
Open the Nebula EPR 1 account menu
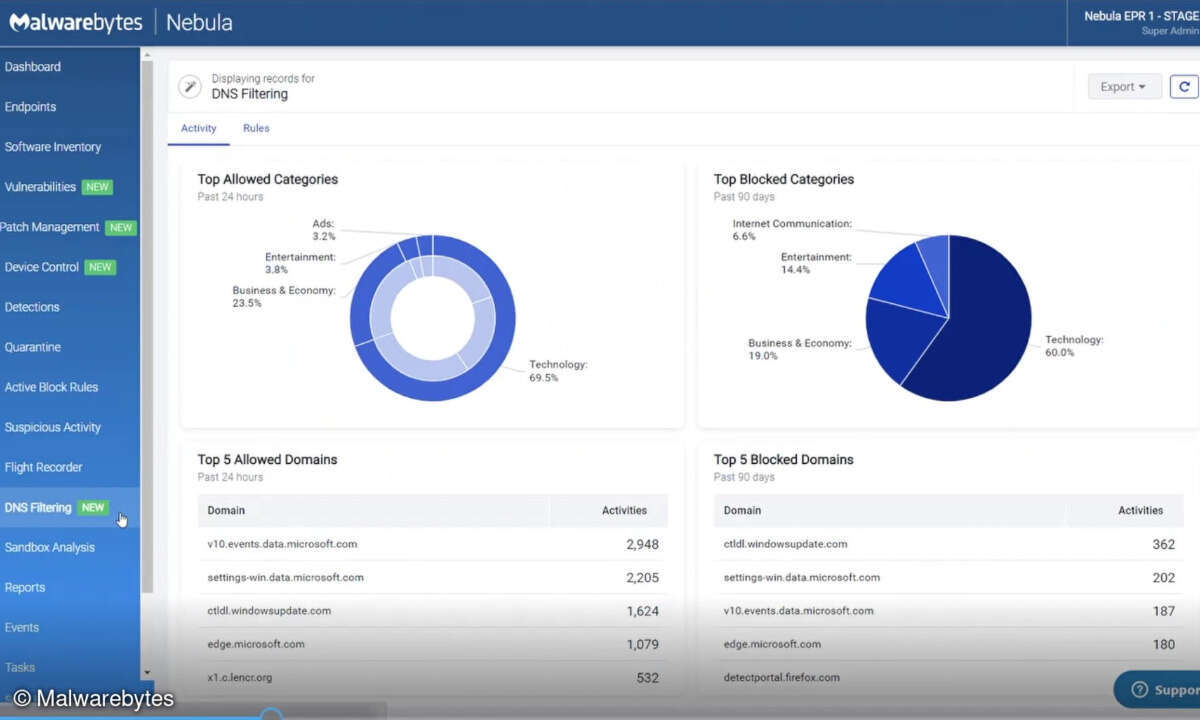1140,22
